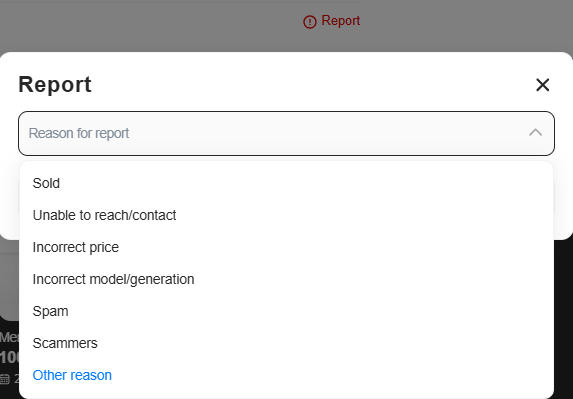
Task: Select Incorrect model/generation reason
Action: pos(286,279)
